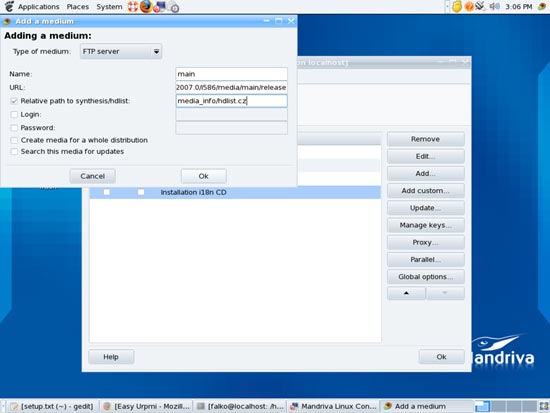Launch Firefox from the top panel
Viewport: 550px width, 413px height.
pos(146,6)
